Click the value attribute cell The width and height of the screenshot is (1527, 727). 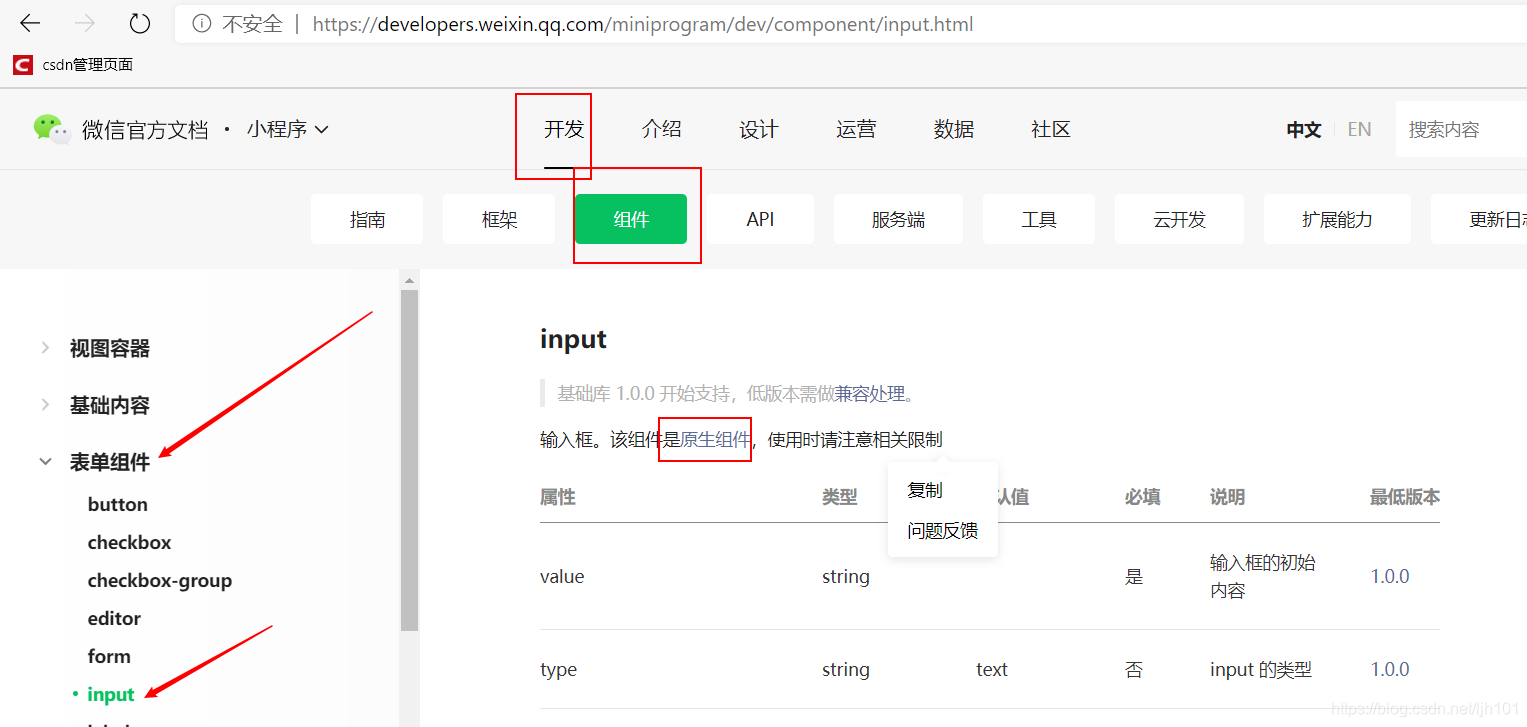[x=562, y=576]
